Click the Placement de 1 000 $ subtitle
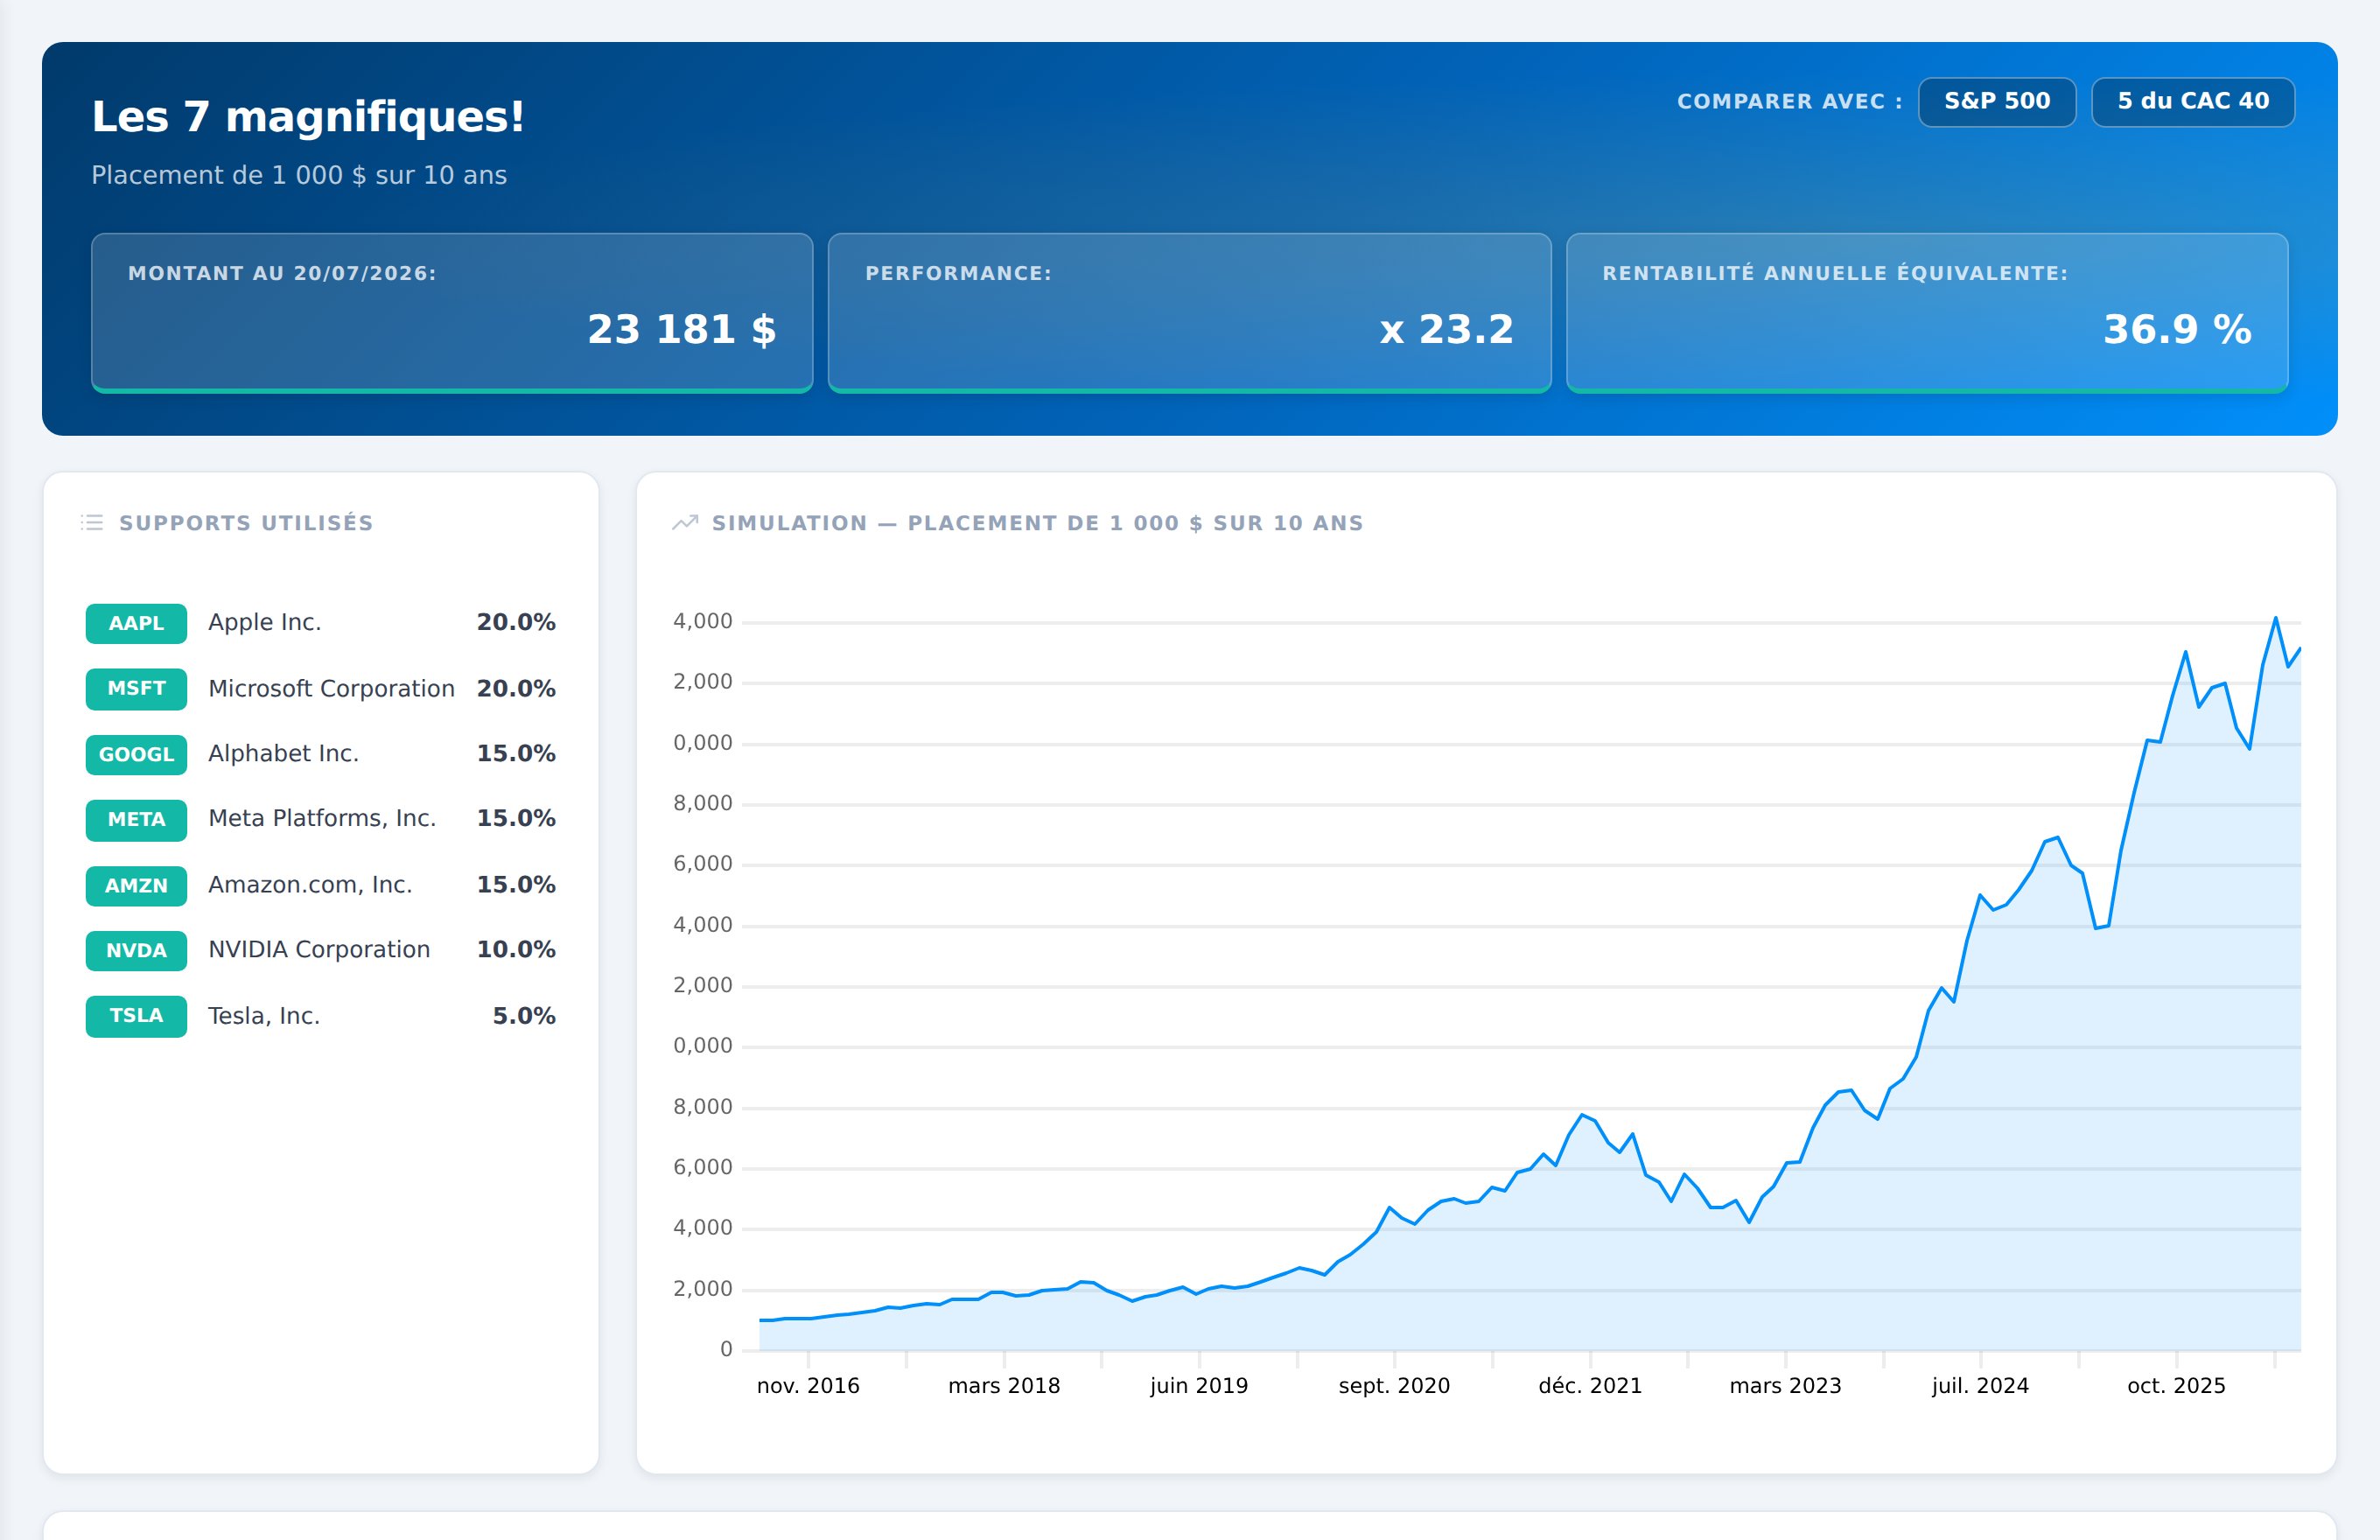Screen dimensions: 2380x1540 299,175
